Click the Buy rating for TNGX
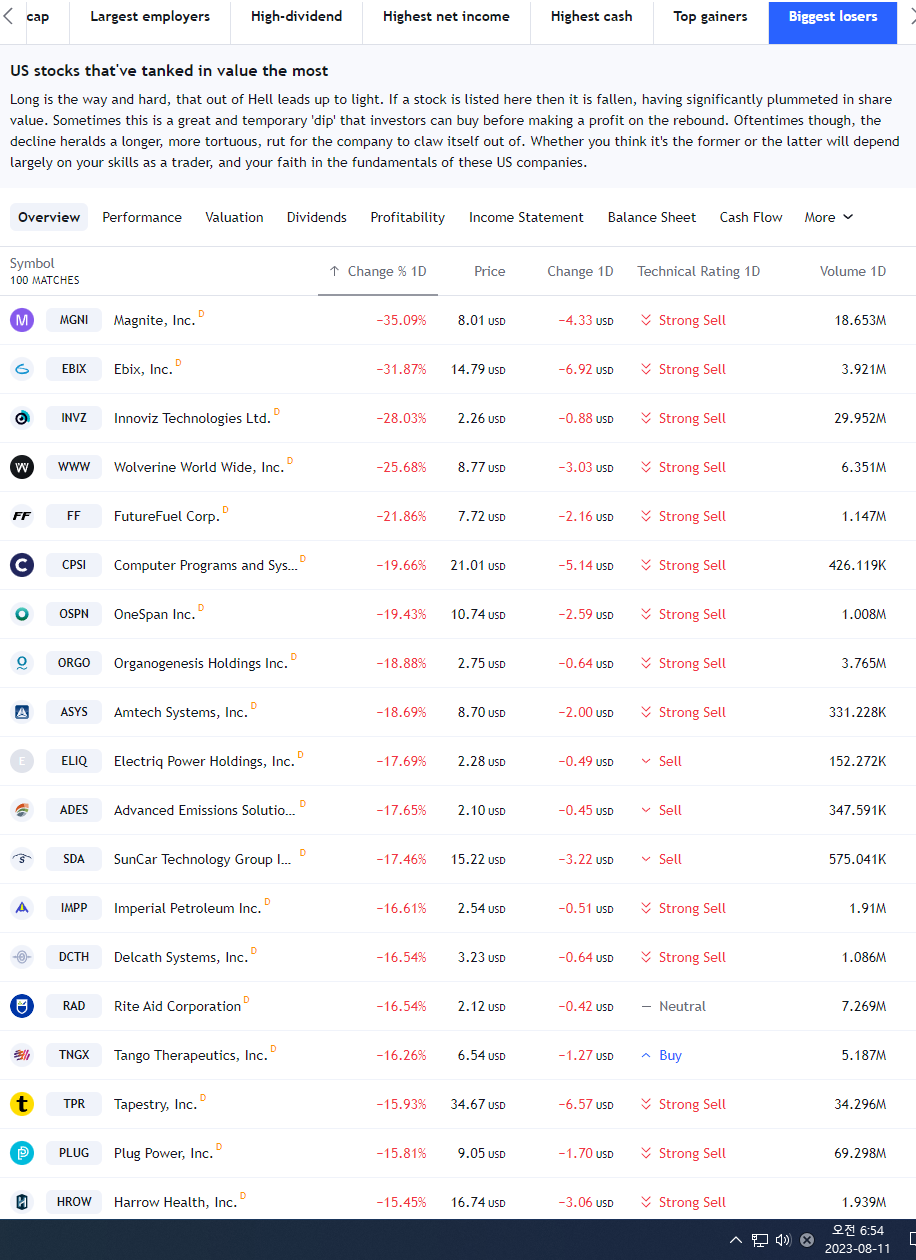Viewport: 916px width, 1260px height. click(x=661, y=1055)
